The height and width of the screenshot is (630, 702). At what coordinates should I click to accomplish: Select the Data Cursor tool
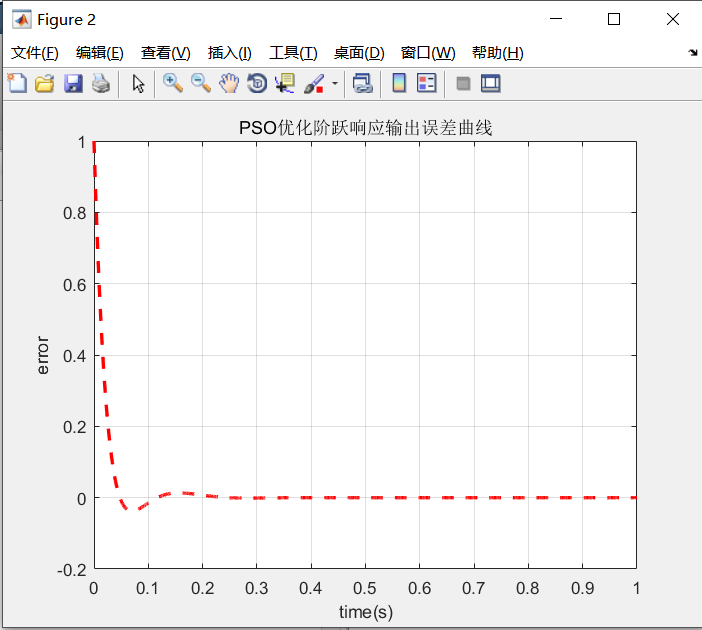point(285,83)
